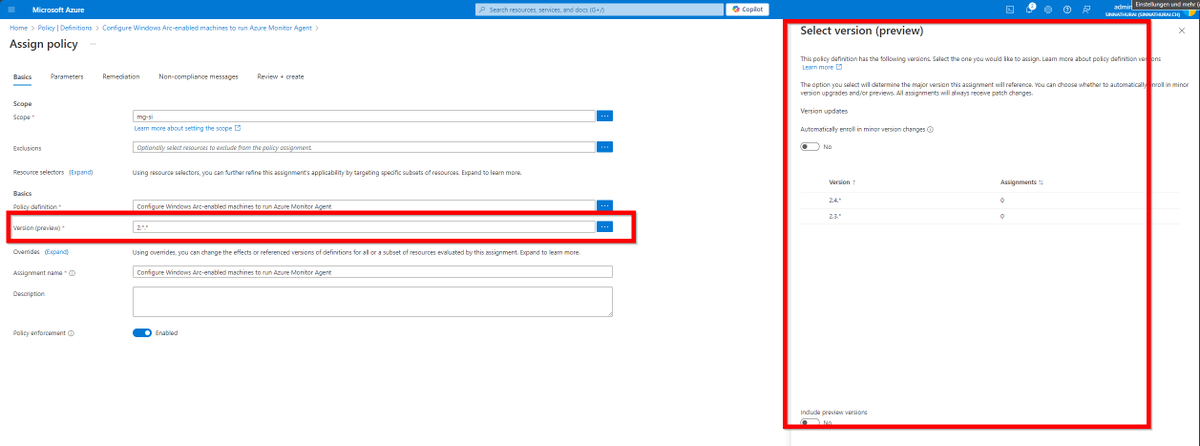Switch to the Basics tab
This screenshot has width=1200, height=446.
[22, 76]
